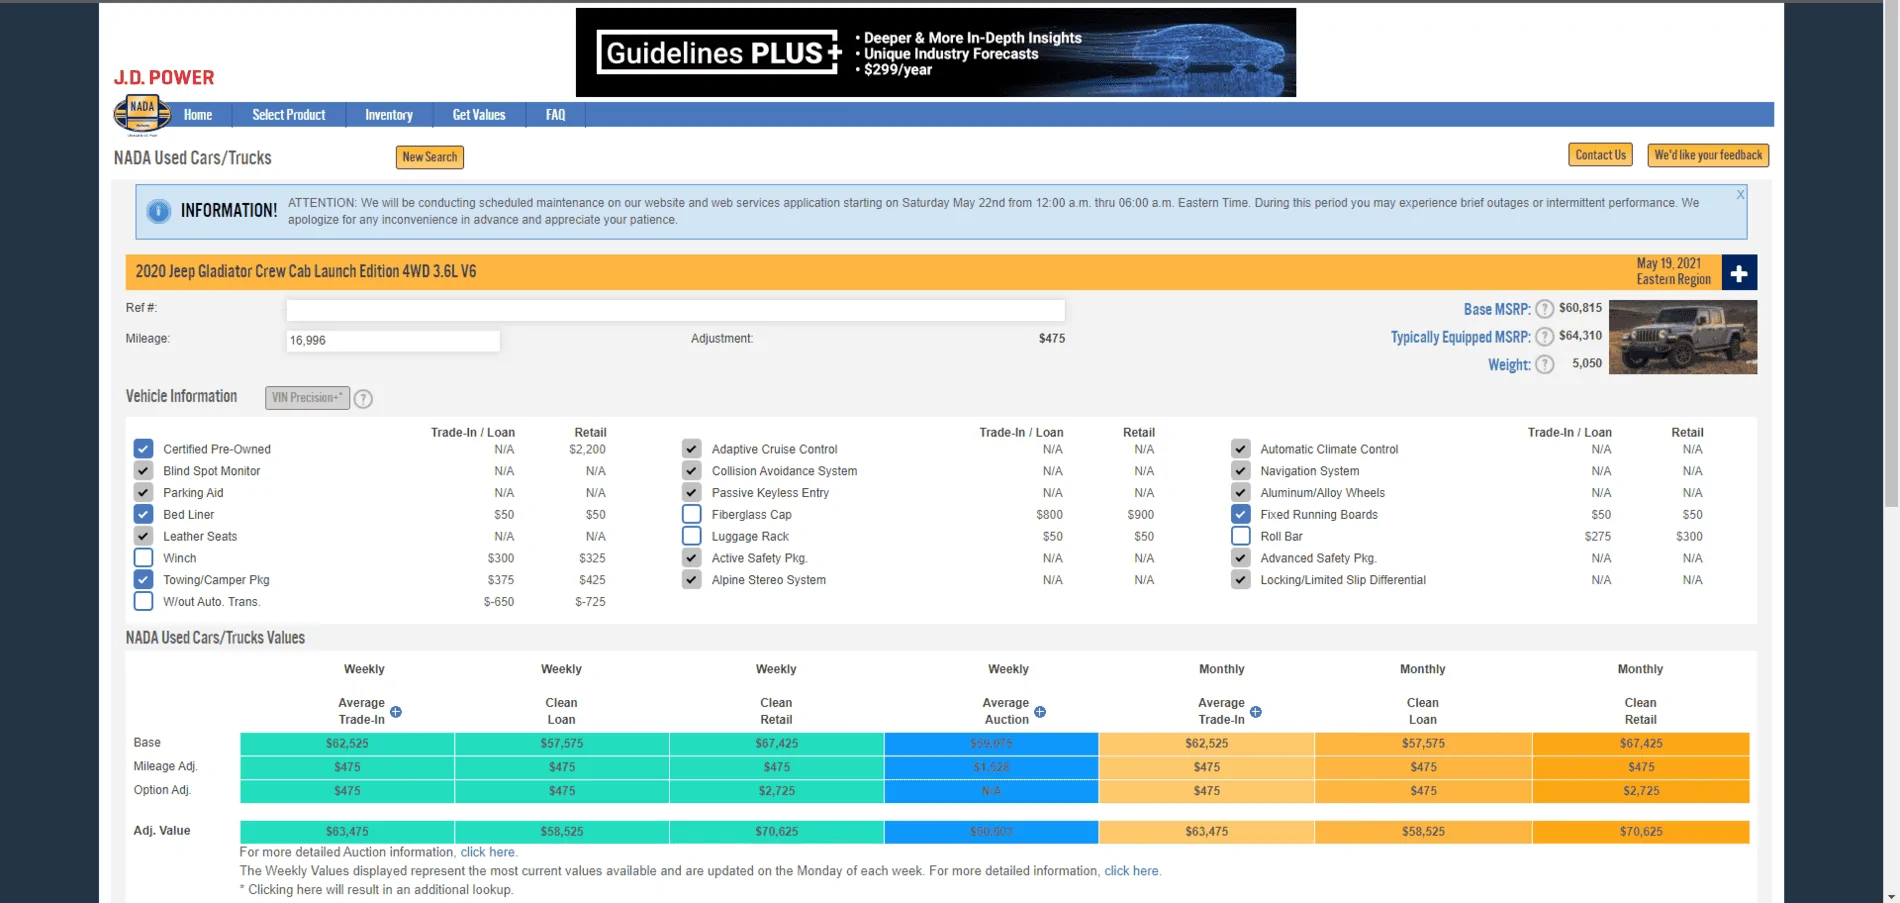Click VIN Precision help question mark

coord(363,399)
